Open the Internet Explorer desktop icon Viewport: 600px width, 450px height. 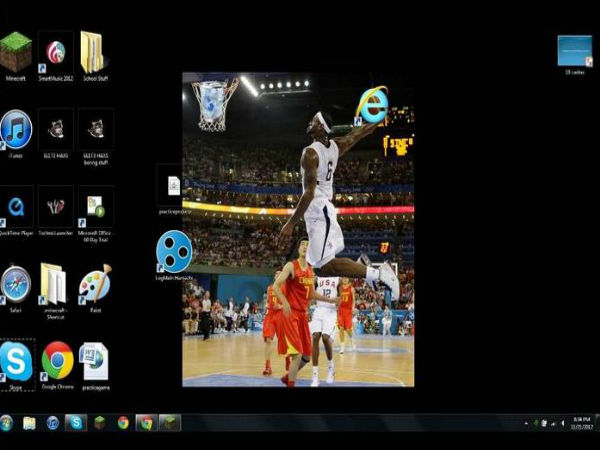372,104
